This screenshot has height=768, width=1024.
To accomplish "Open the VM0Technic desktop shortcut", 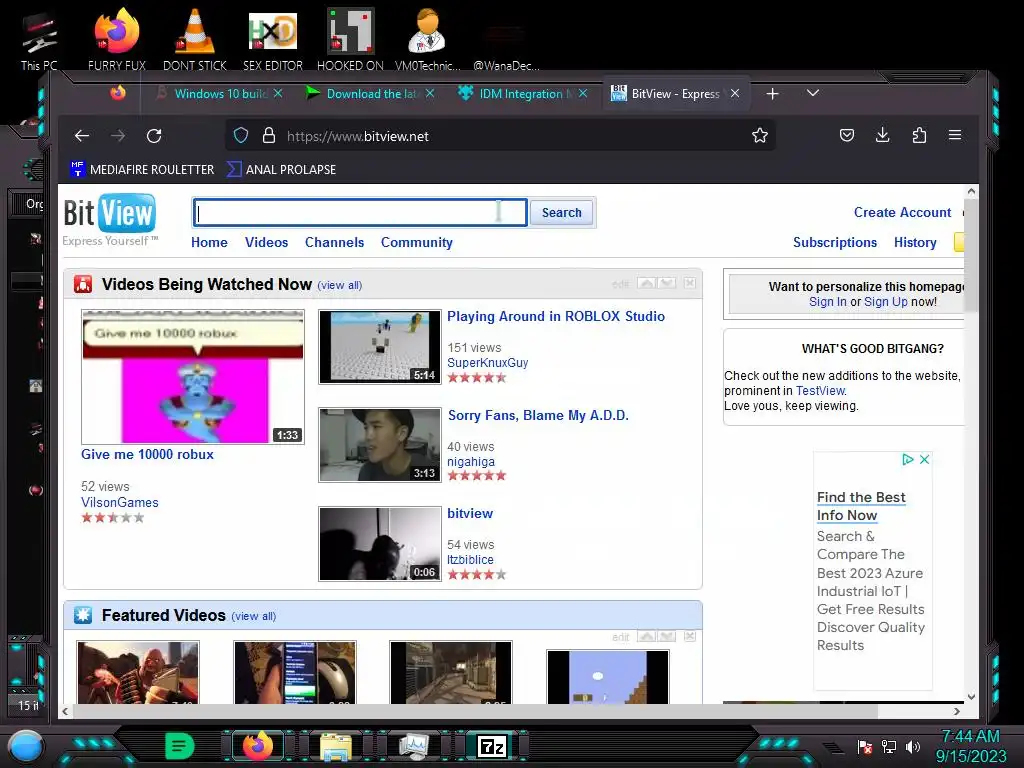I will pos(428,41).
